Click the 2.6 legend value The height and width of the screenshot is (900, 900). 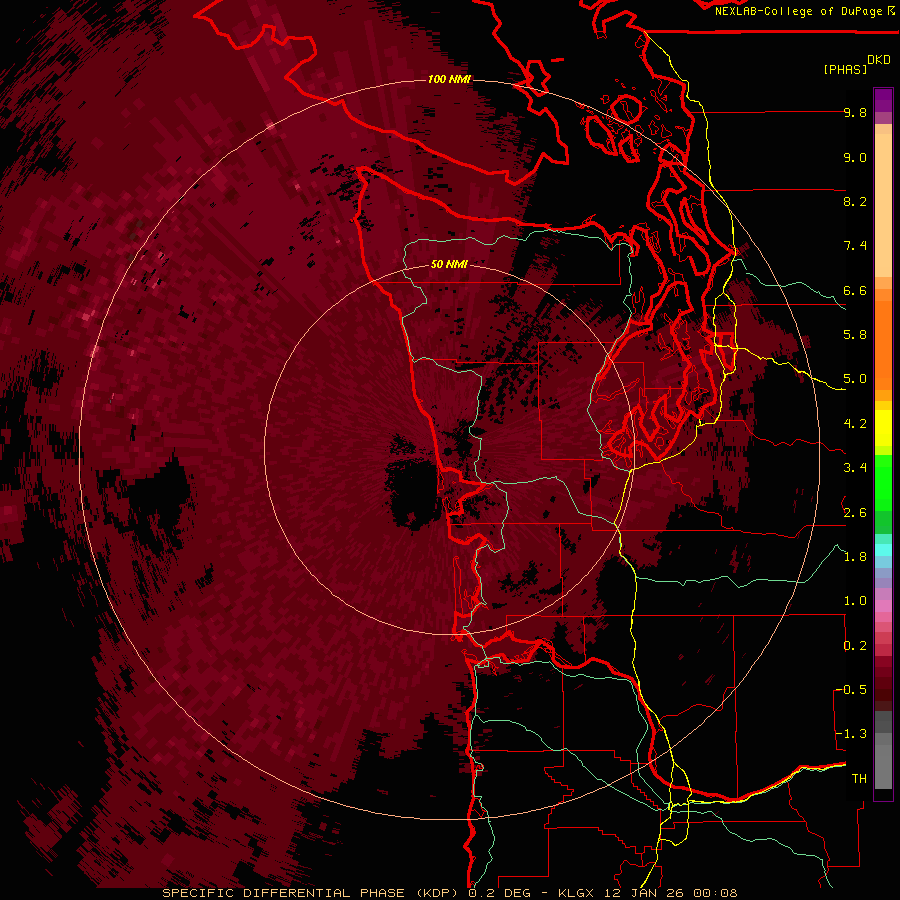[x=855, y=513]
